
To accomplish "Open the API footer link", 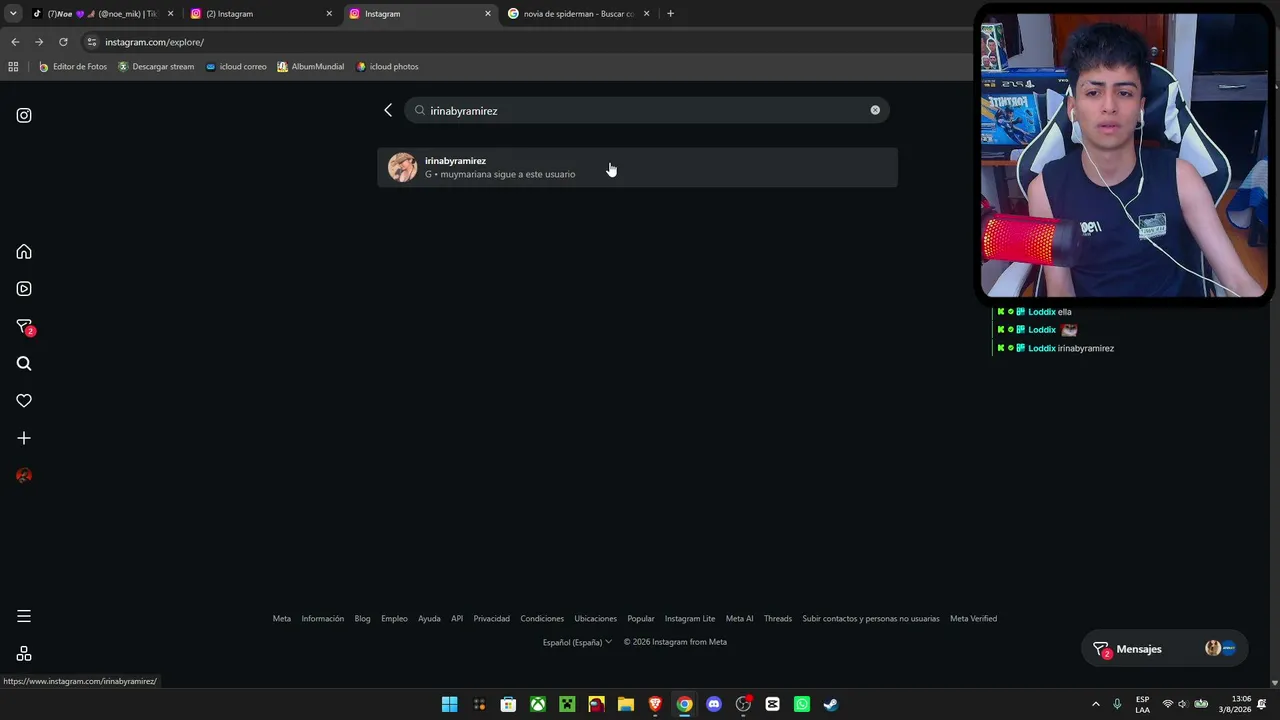I will (x=457, y=618).
